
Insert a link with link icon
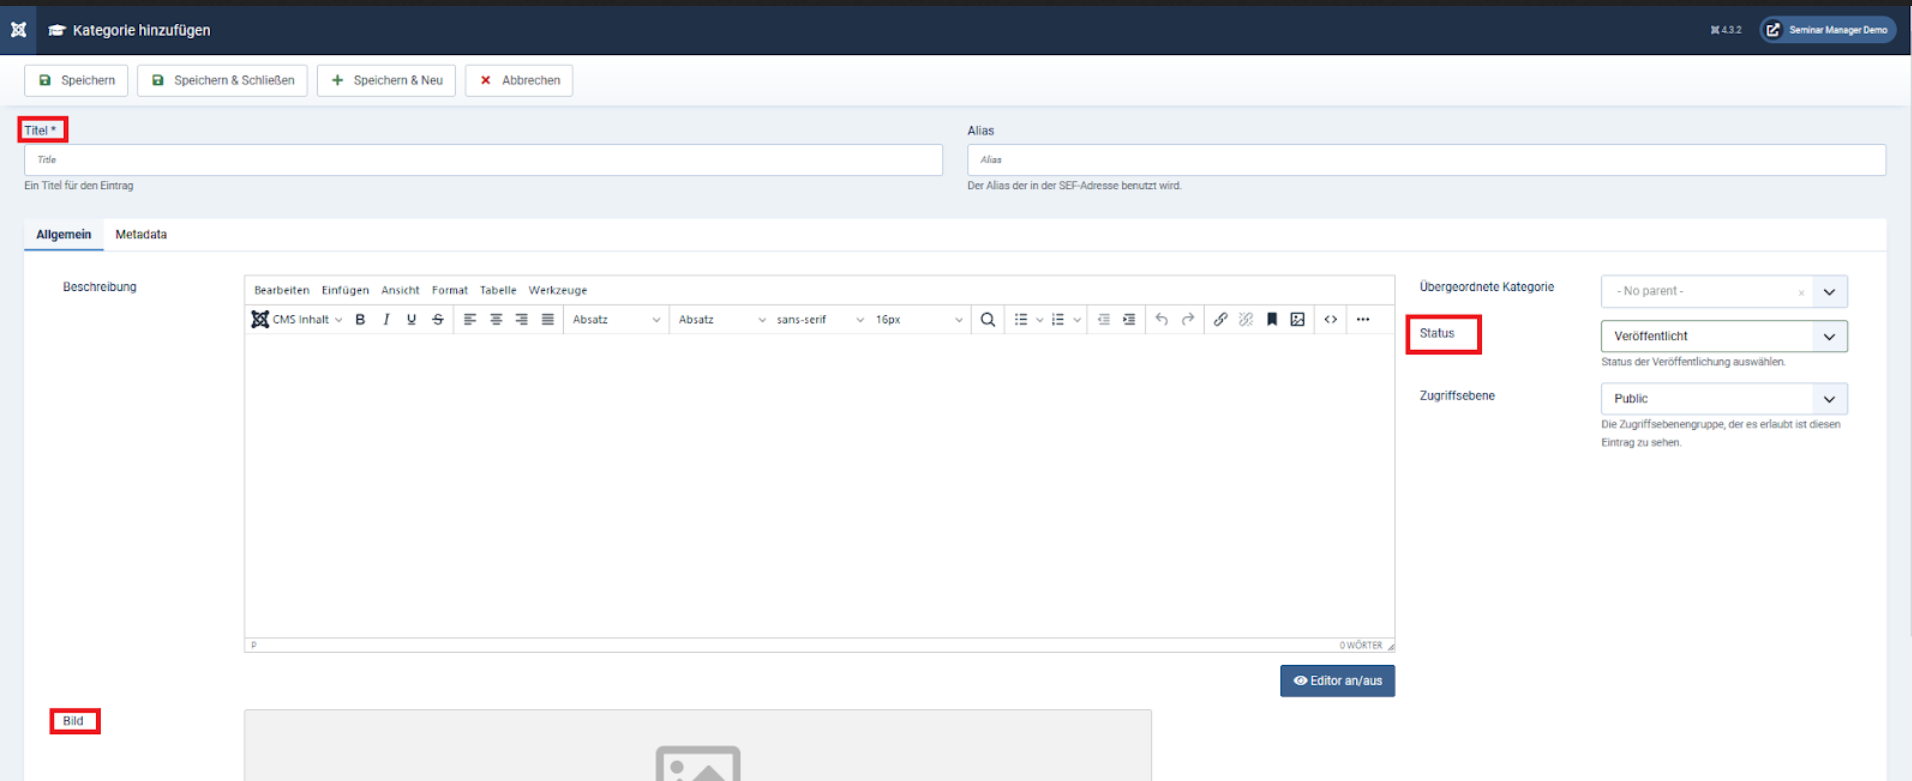(1220, 320)
